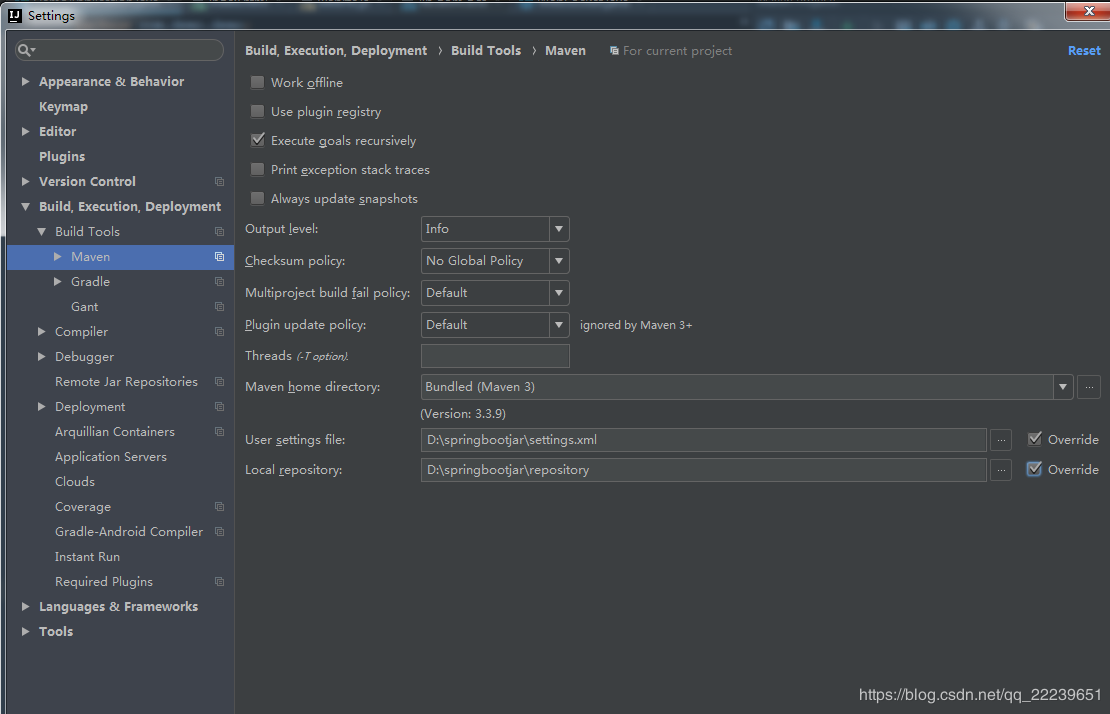Select Application Servers in the settings tree
This screenshot has height=714, width=1110.
(110, 457)
